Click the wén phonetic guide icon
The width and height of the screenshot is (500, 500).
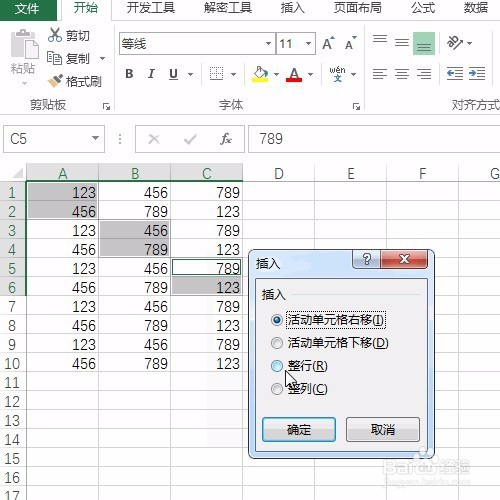pos(338,74)
